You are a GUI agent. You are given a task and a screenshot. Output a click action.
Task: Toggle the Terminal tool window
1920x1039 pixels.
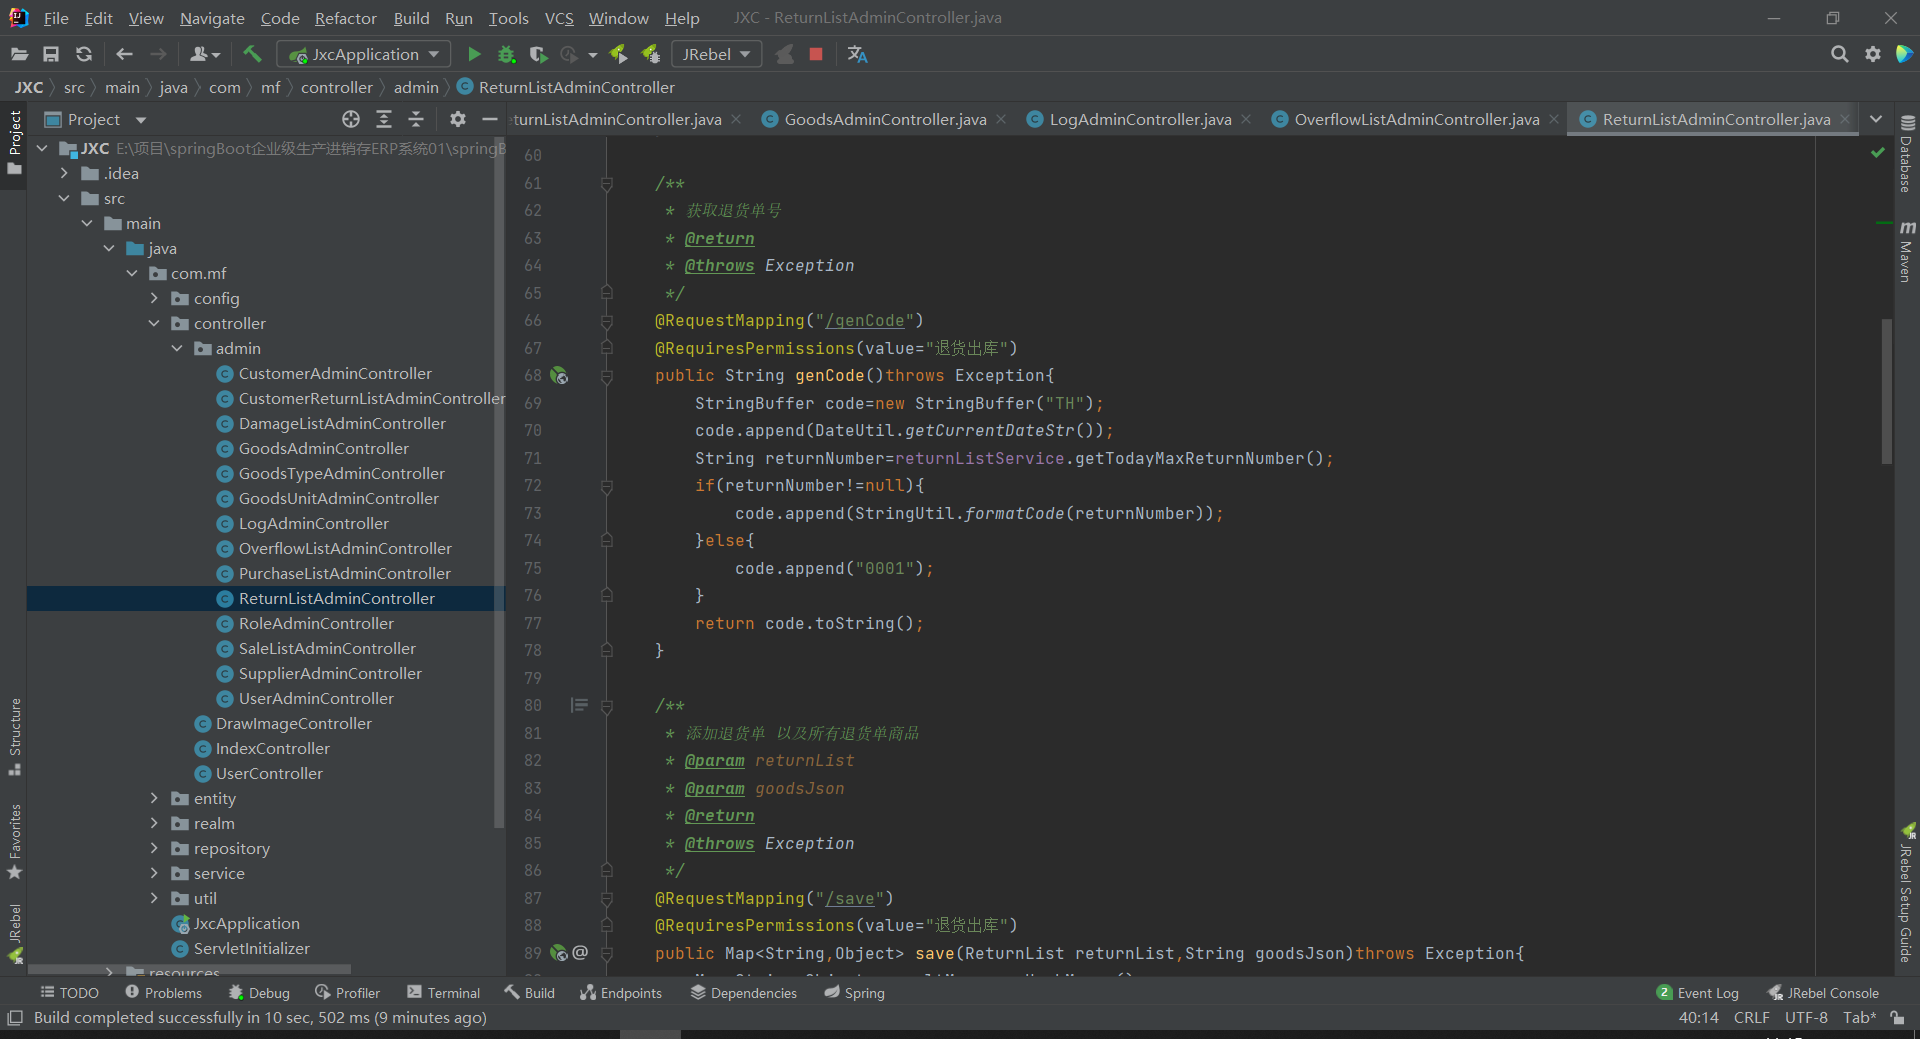443,993
